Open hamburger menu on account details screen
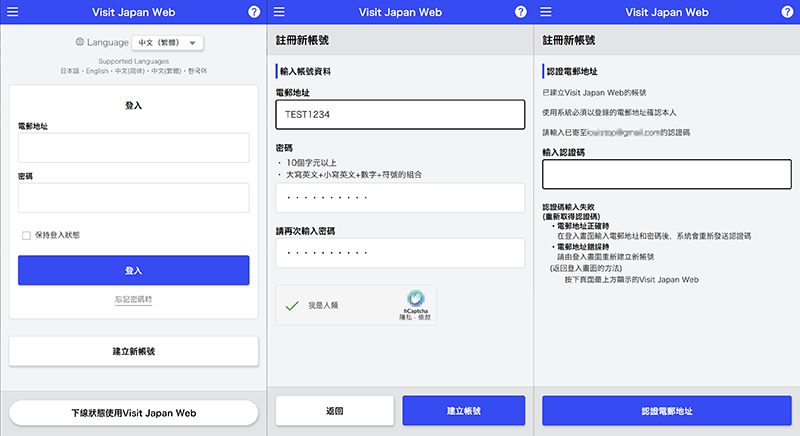Image resolution: width=800 pixels, height=436 pixels. tap(279, 12)
